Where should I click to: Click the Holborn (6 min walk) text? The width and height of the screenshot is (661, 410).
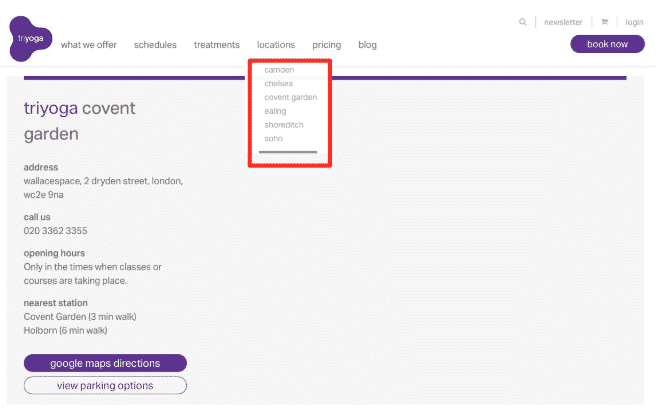tap(65, 330)
